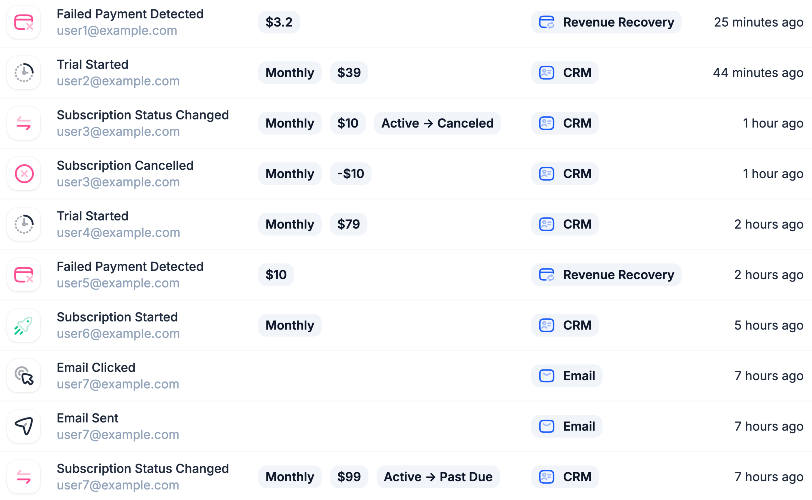Open the Subscription Cancelled event title

point(125,165)
